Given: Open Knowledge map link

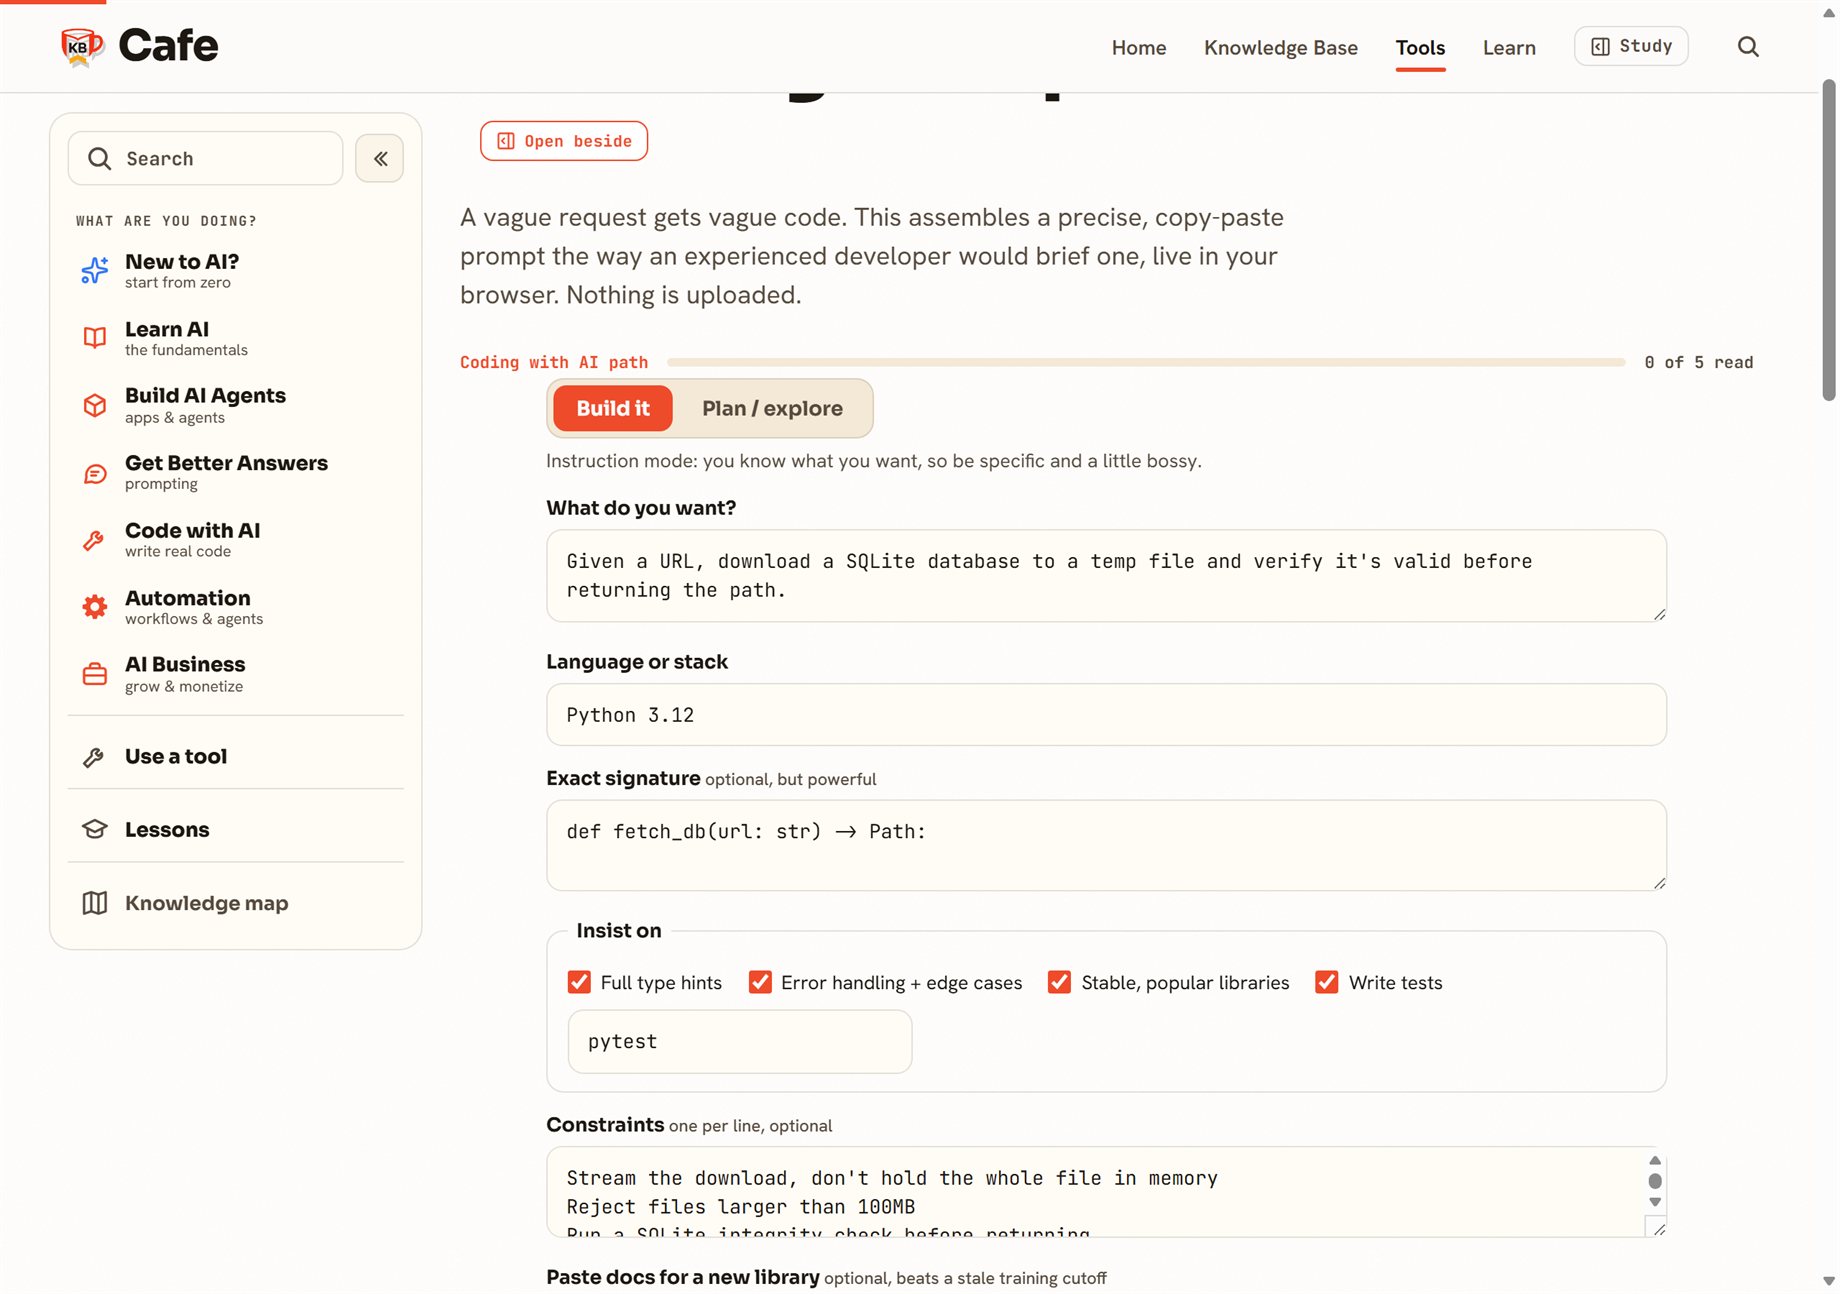Looking at the screenshot, I should click(x=236, y=903).
